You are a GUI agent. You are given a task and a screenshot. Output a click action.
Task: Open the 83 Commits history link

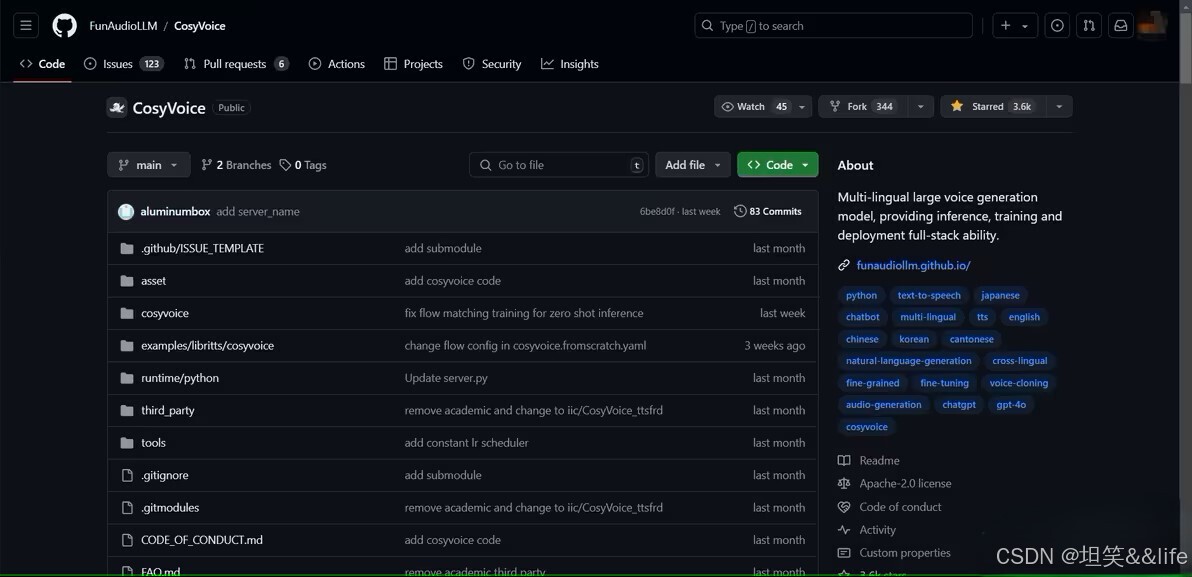(x=768, y=211)
